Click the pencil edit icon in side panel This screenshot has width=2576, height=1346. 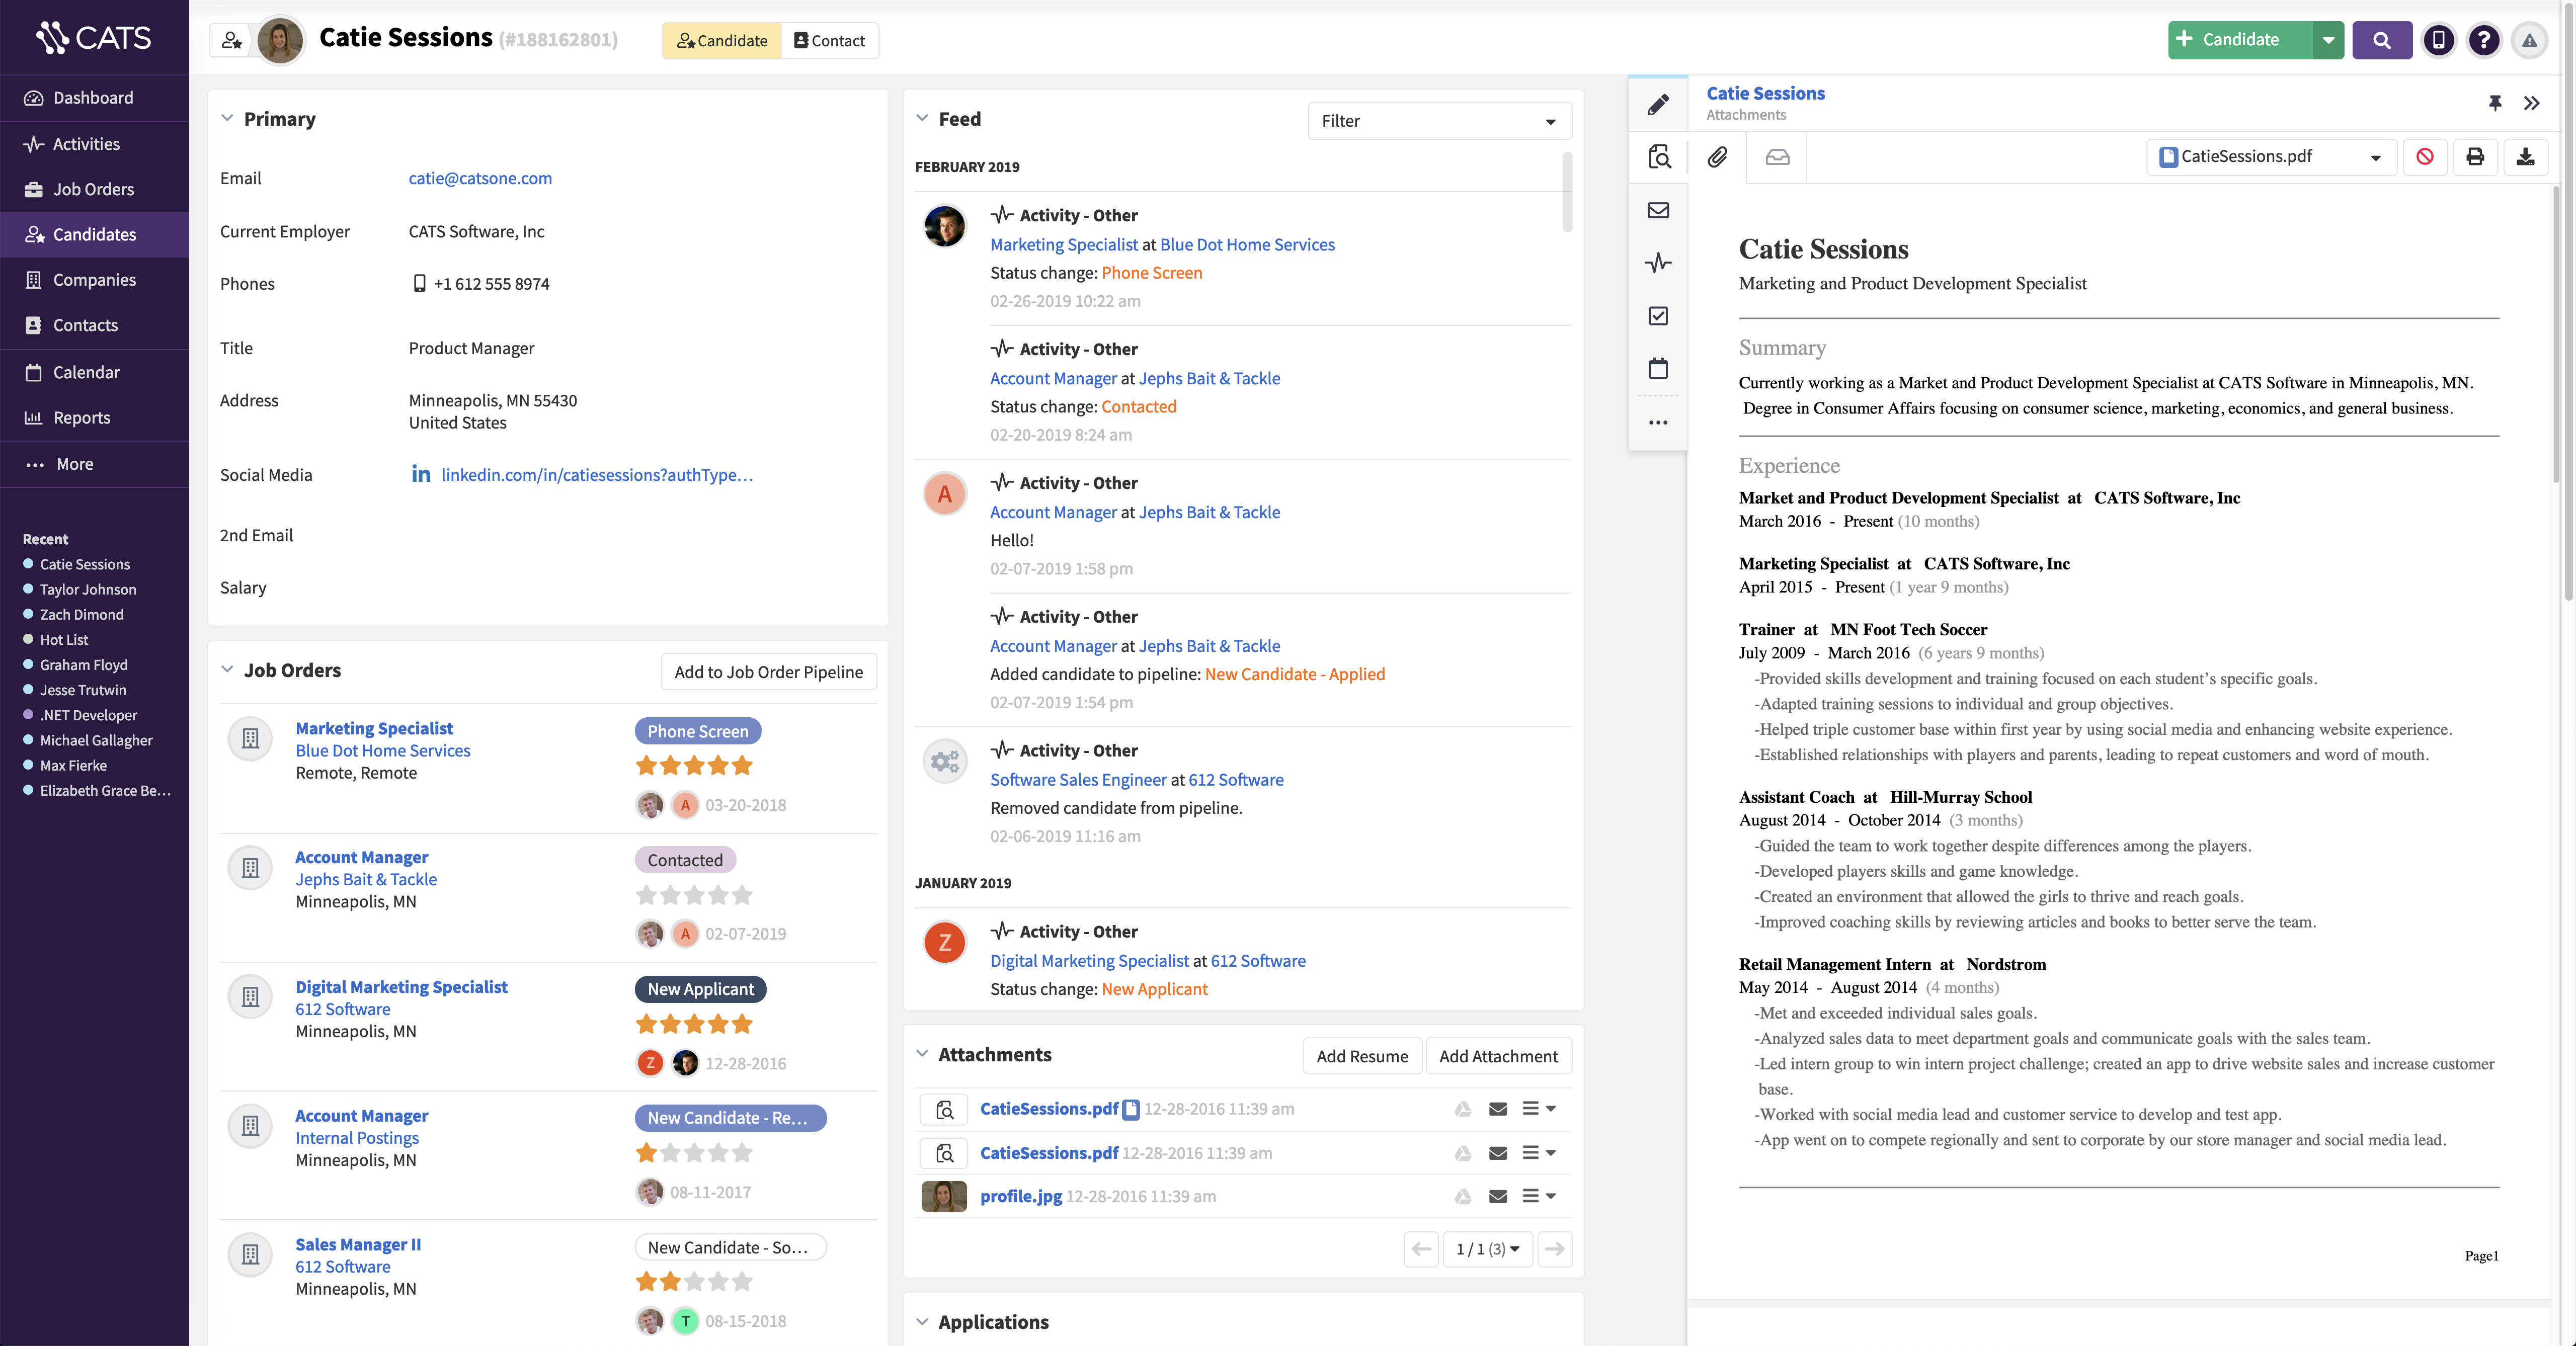click(1658, 104)
